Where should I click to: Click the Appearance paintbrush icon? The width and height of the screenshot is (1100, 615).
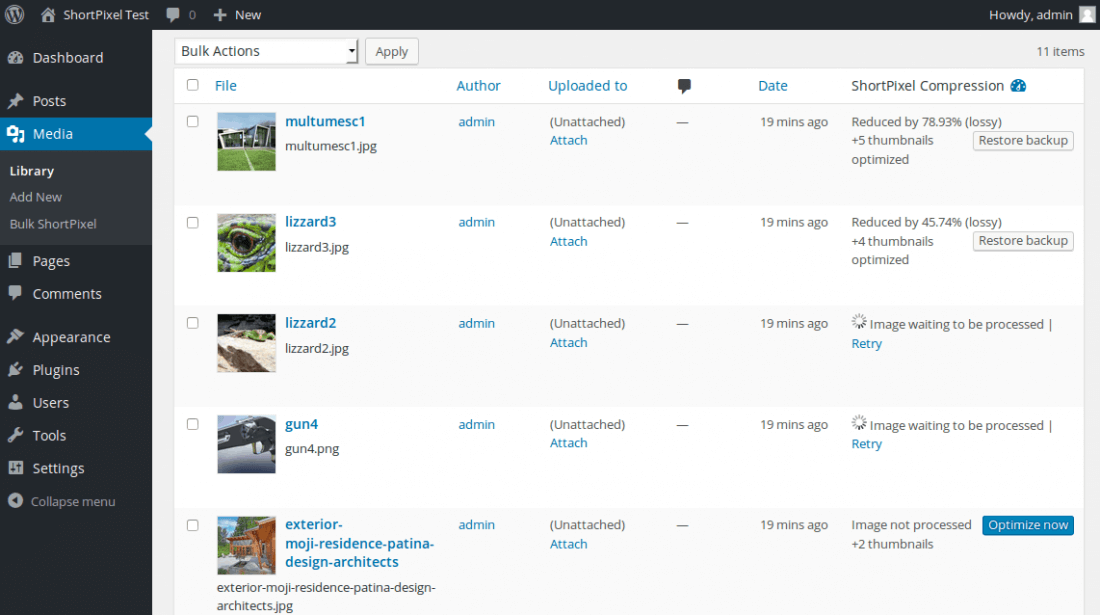point(15,337)
